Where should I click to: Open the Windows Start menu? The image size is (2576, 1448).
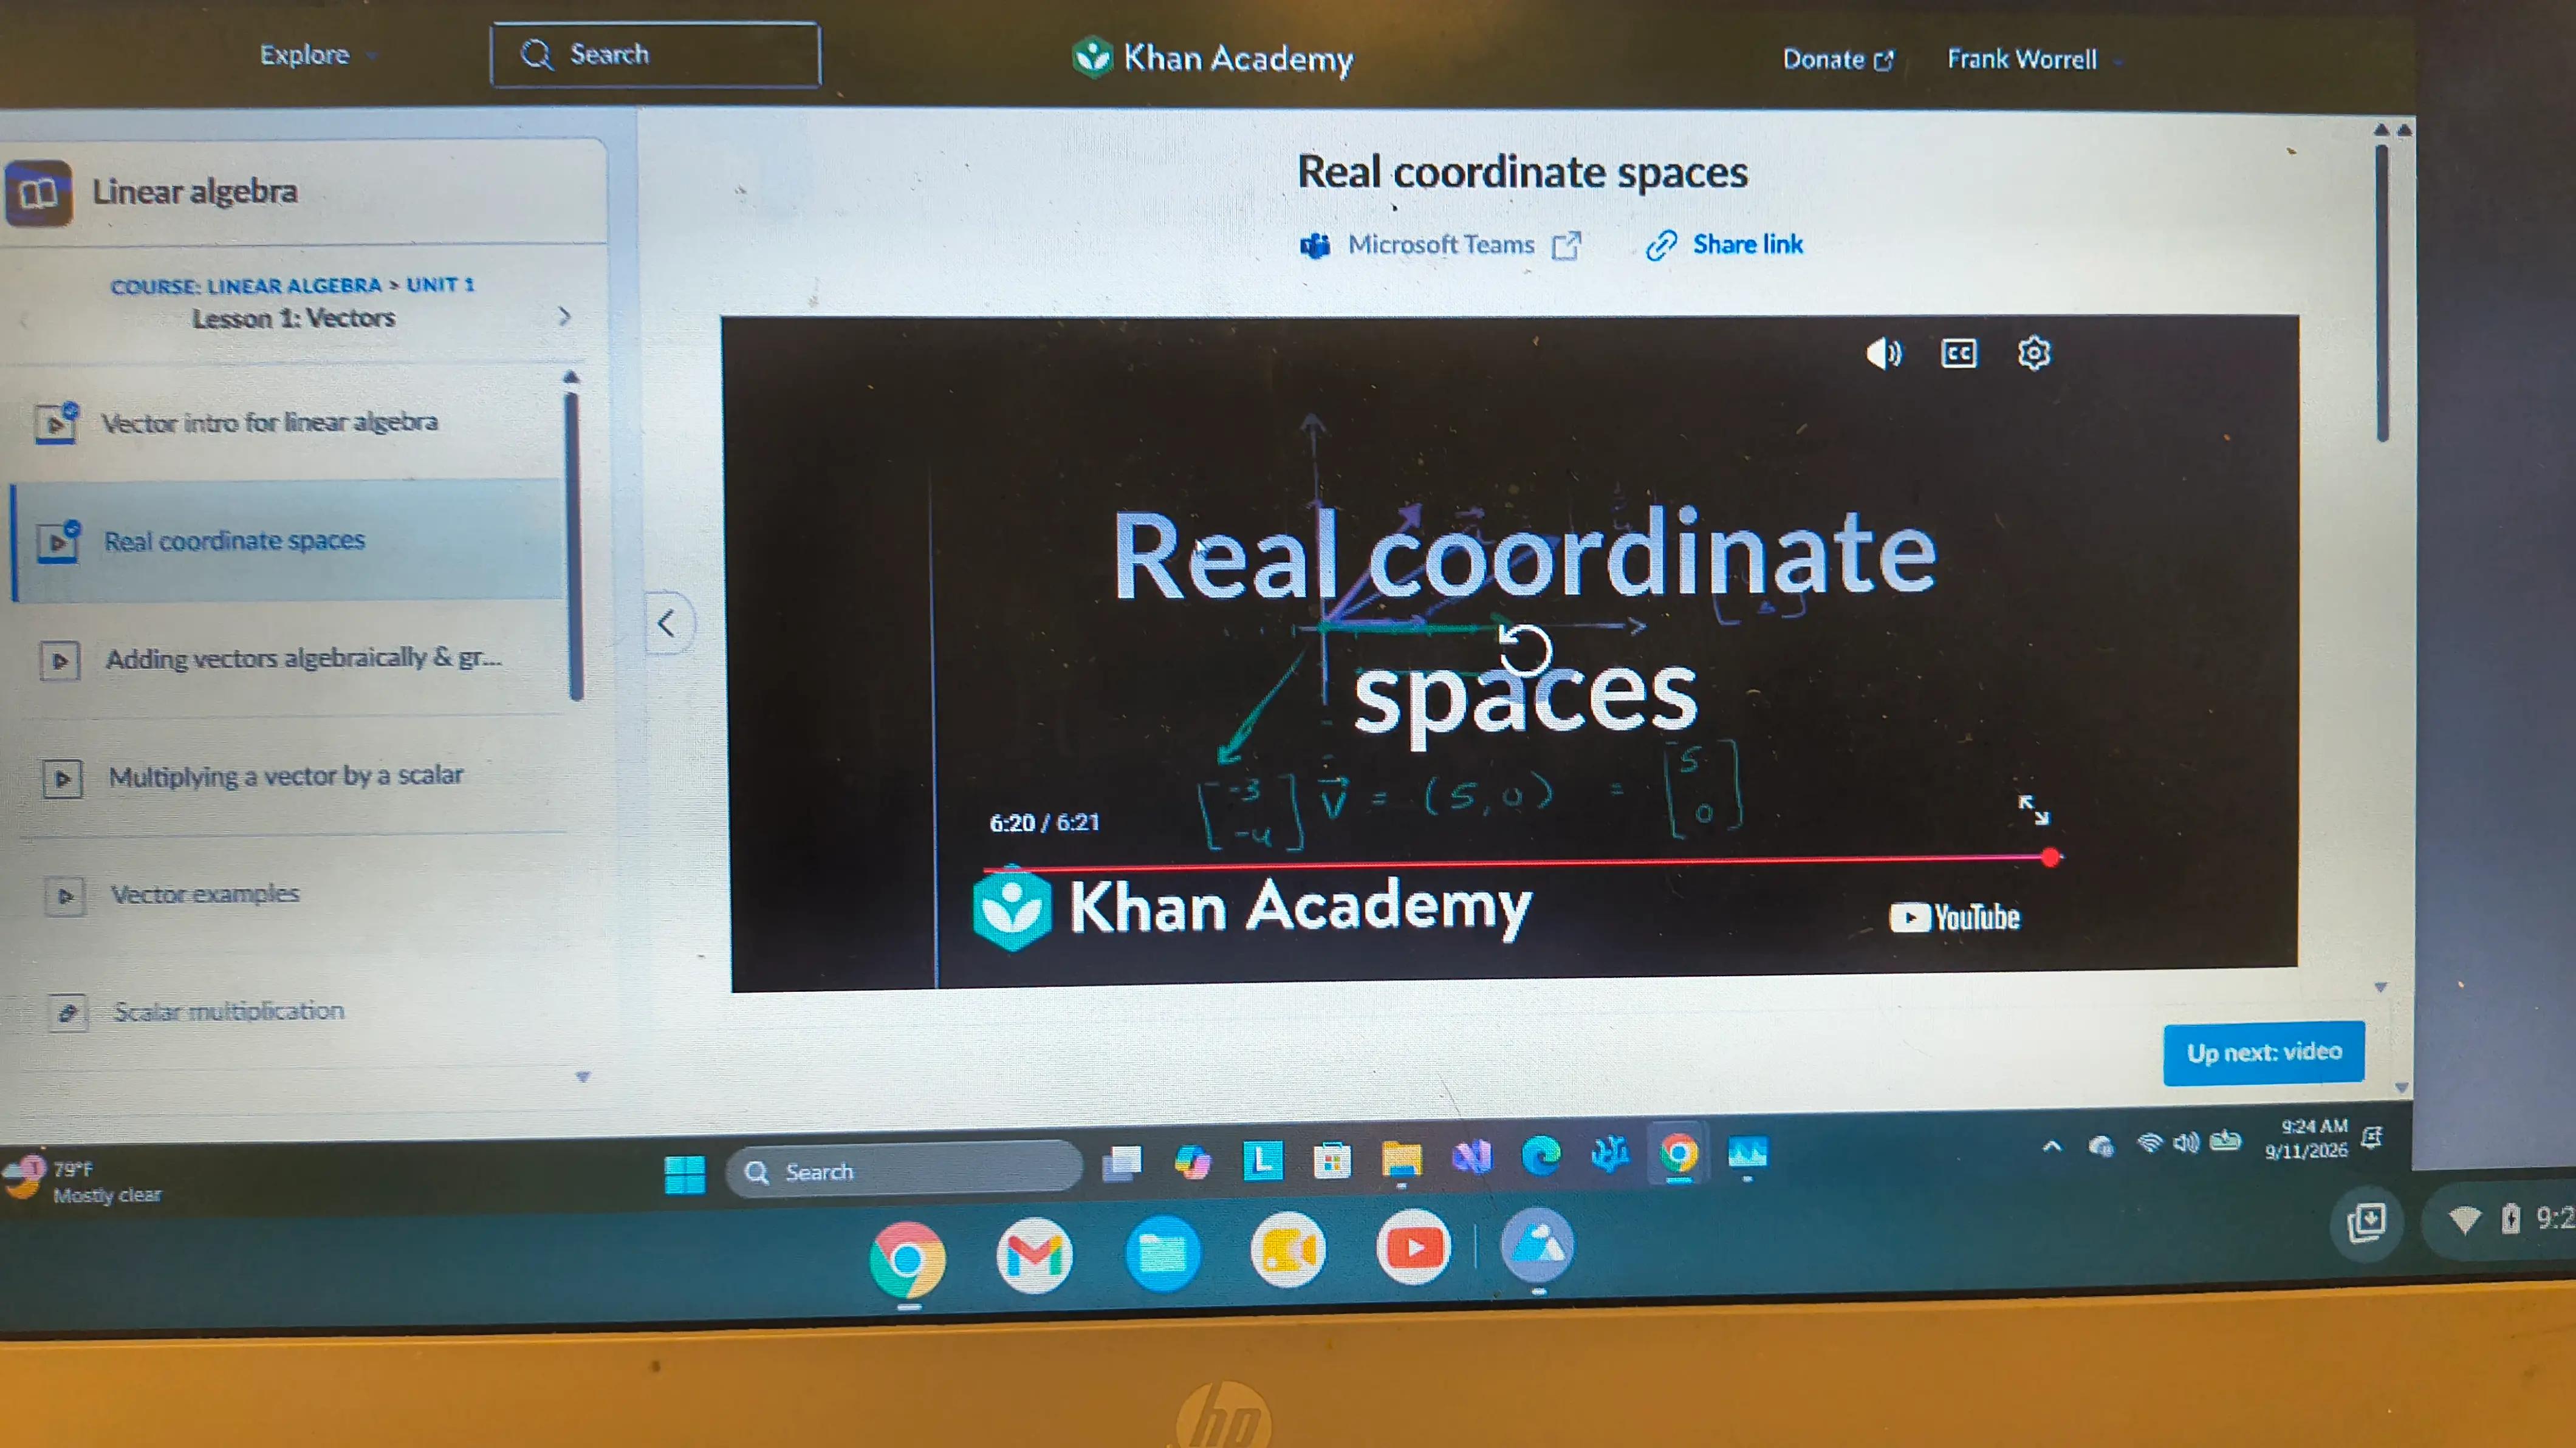685,1174
